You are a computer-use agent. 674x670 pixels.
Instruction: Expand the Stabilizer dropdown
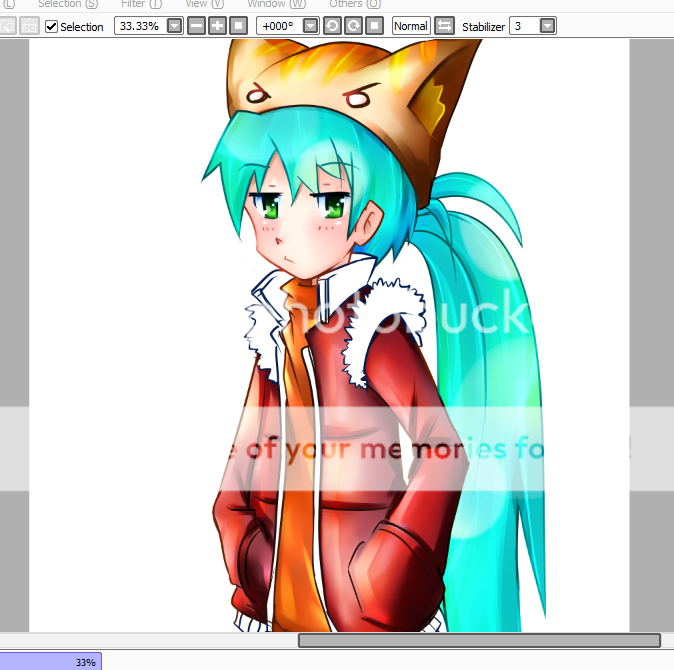[x=547, y=26]
